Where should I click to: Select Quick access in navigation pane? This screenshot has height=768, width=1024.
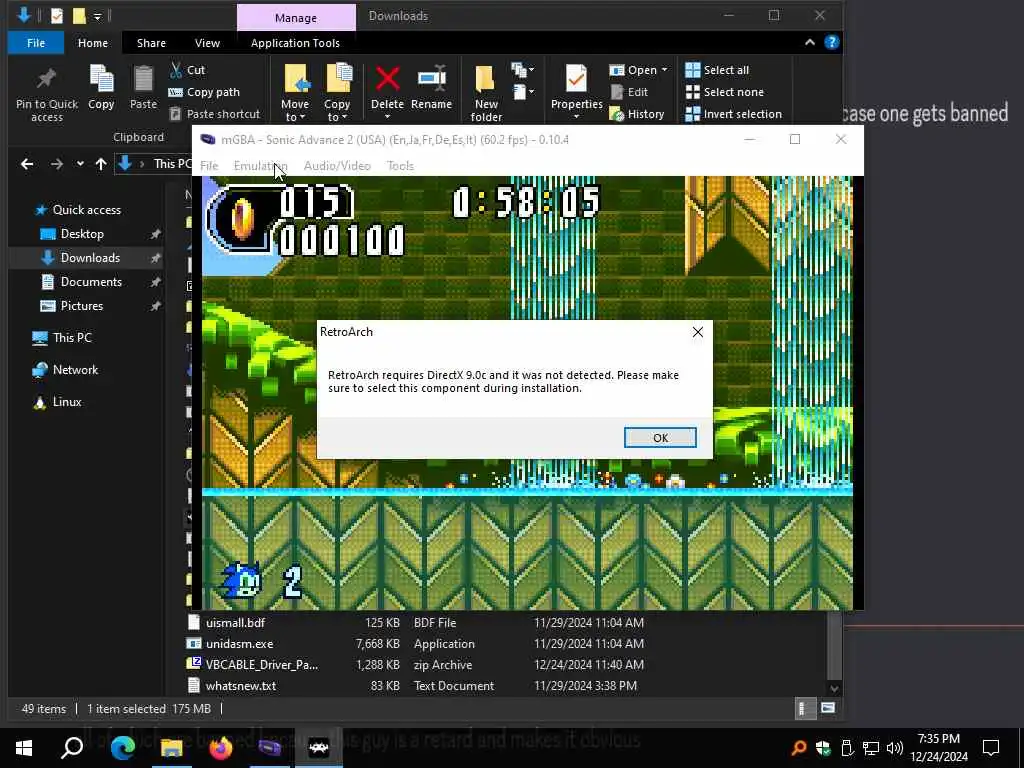[x=78, y=210]
